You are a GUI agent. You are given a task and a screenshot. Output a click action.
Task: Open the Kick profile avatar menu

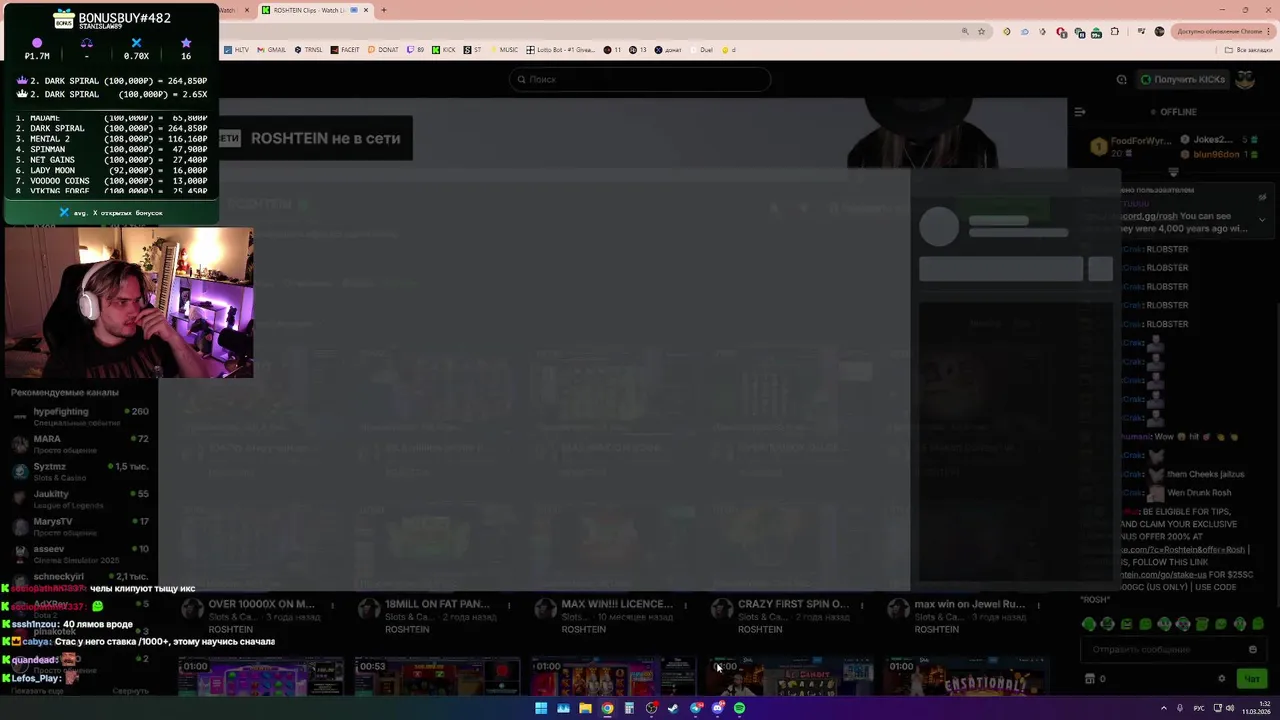[x=1245, y=79]
